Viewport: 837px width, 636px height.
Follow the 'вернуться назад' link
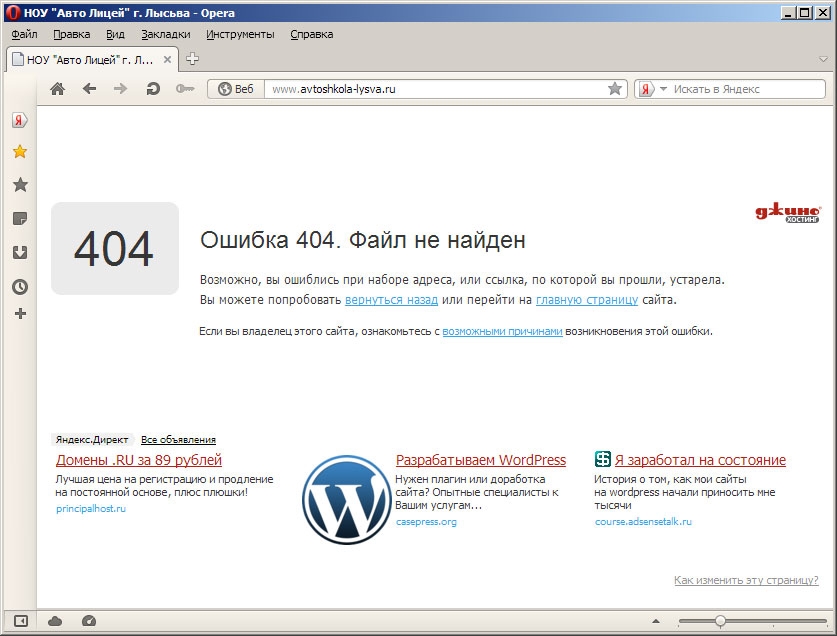pyautogui.click(x=391, y=300)
